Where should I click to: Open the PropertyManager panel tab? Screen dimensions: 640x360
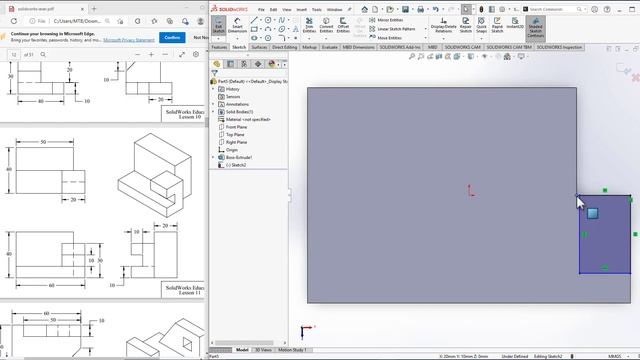[x=230, y=64]
